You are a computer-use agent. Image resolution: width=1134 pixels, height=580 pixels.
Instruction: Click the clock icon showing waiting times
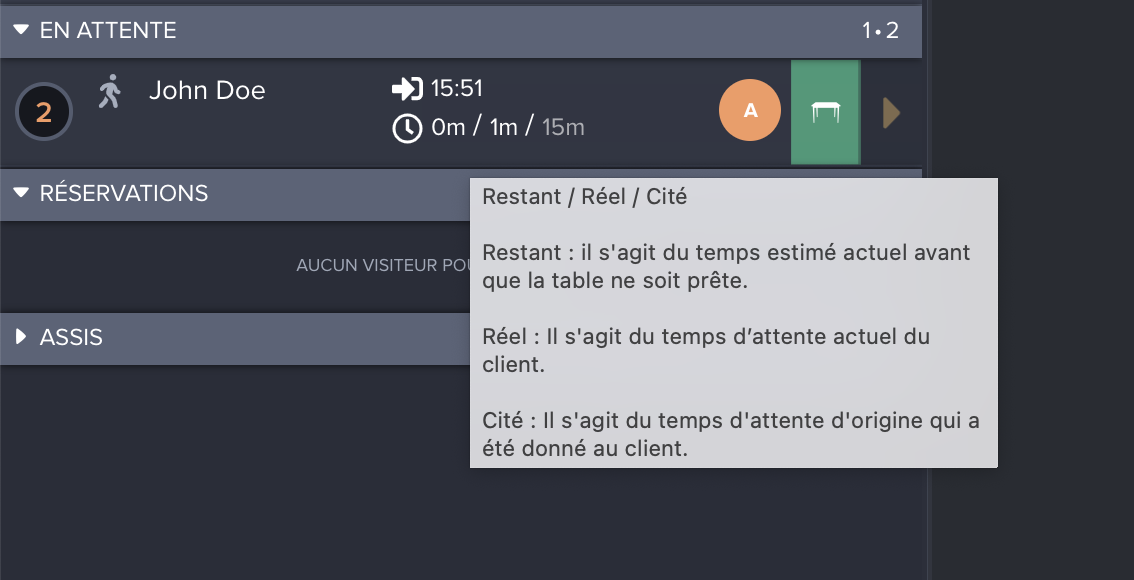click(x=407, y=128)
